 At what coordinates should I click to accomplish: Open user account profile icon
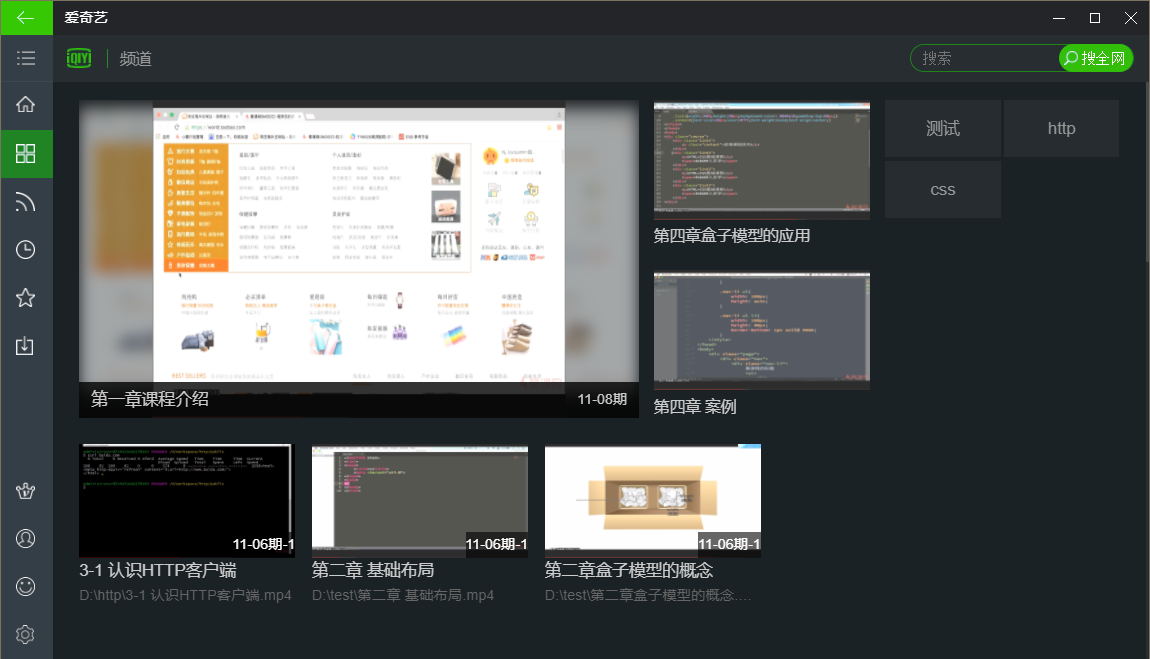26,539
